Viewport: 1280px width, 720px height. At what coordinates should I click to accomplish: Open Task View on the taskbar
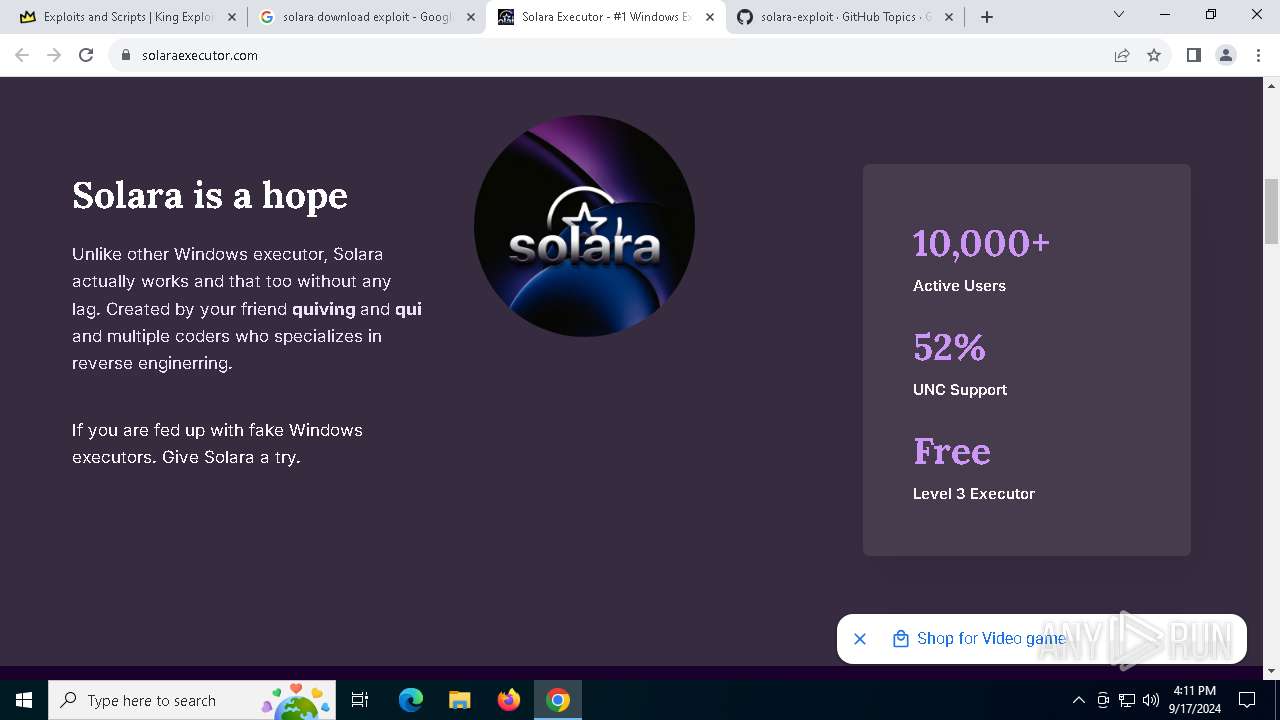pos(360,700)
